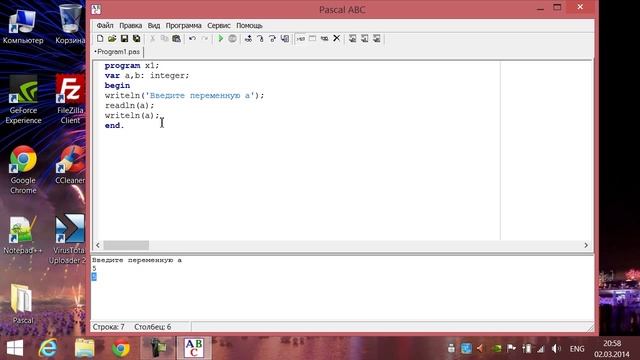Viewport: 640px width, 360px height.
Task: Click the first of three window-layout icons
Action: click(353, 38)
